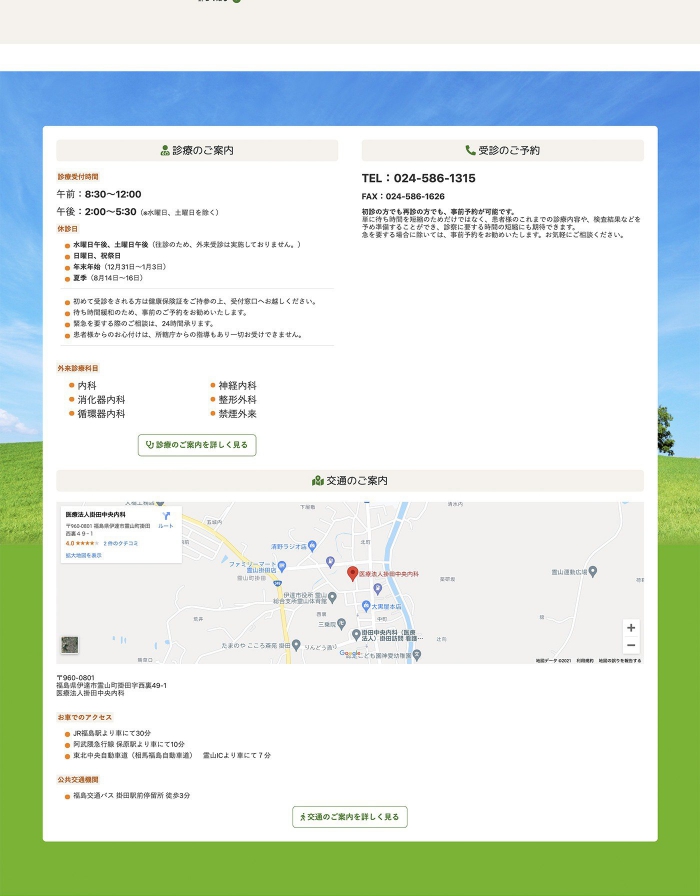
Task: Click the 霊山運動広場 map marker
Action: (x=593, y=571)
